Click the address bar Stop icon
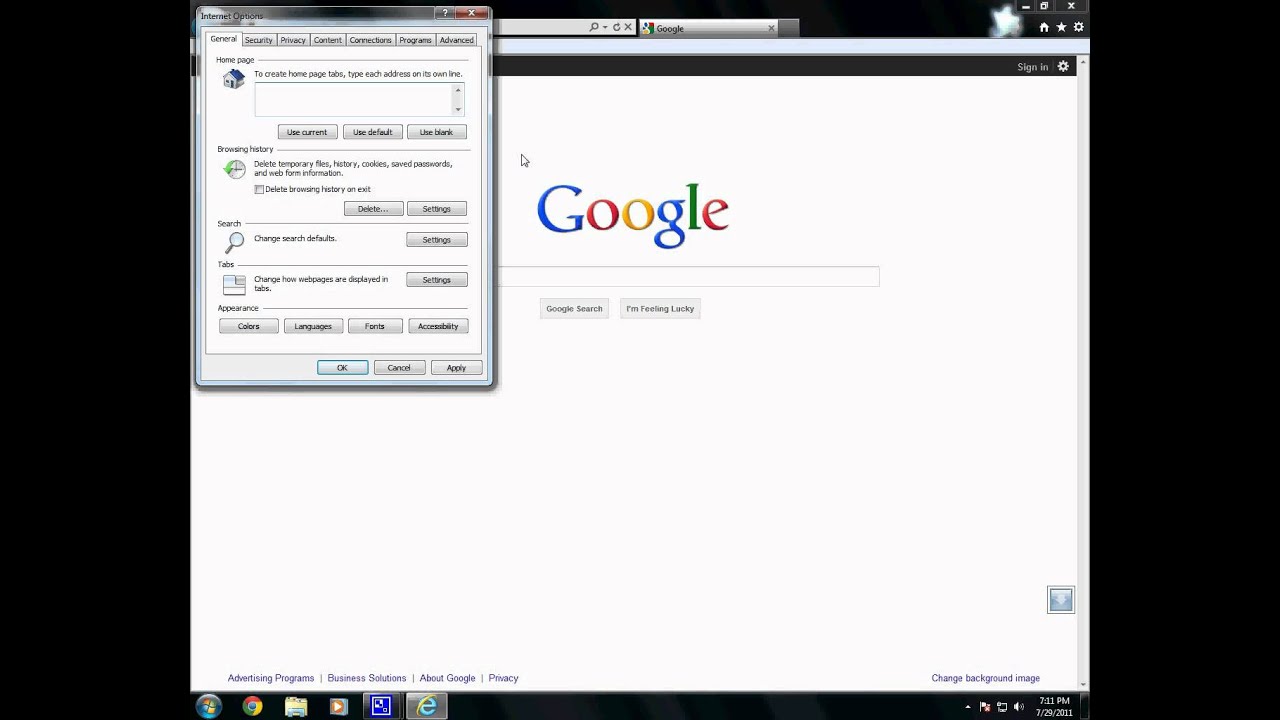 (628, 27)
